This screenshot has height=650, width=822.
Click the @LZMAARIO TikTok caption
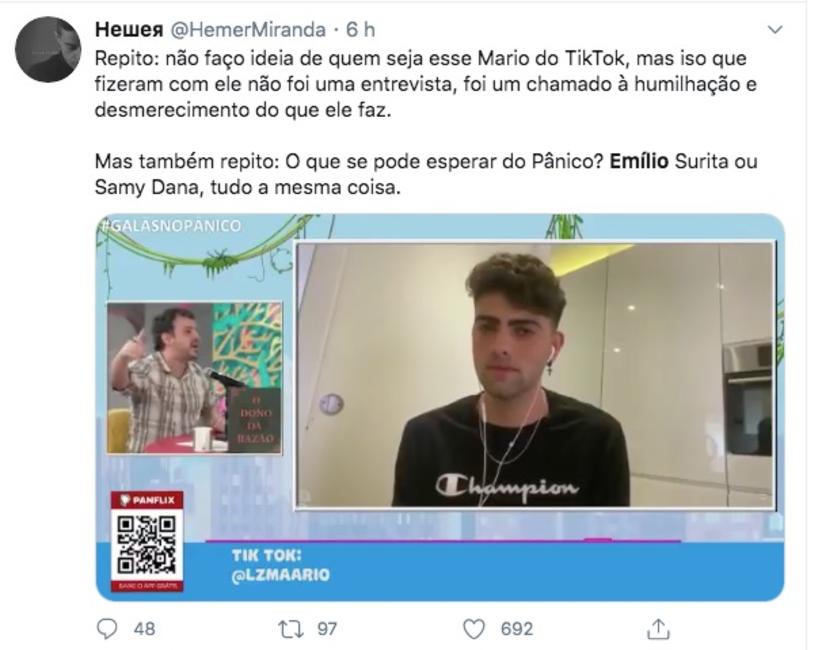click(x=281, y=575)
